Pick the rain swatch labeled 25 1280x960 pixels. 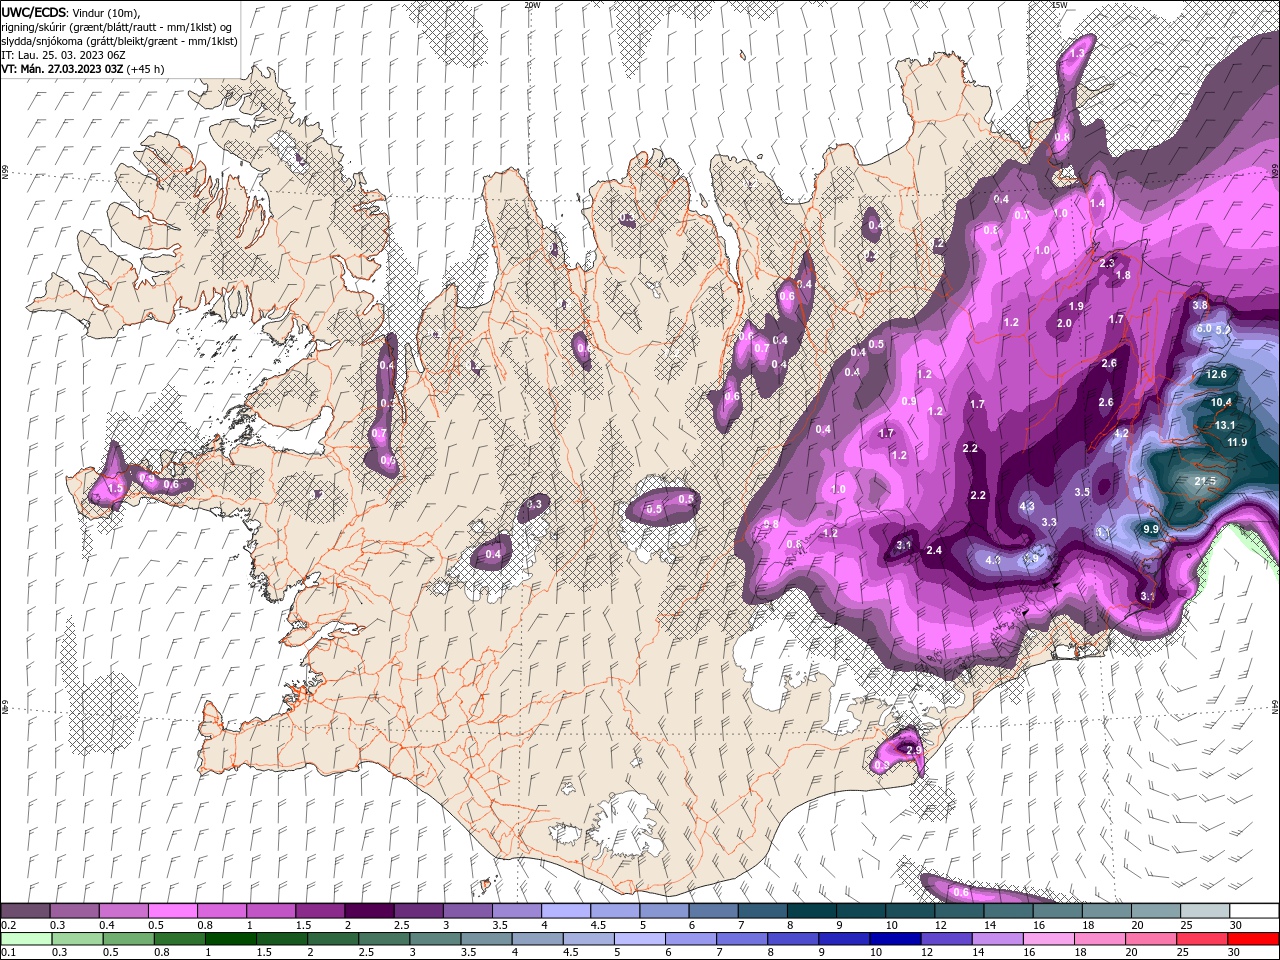pyautogui.click(x=1201, y=938)
